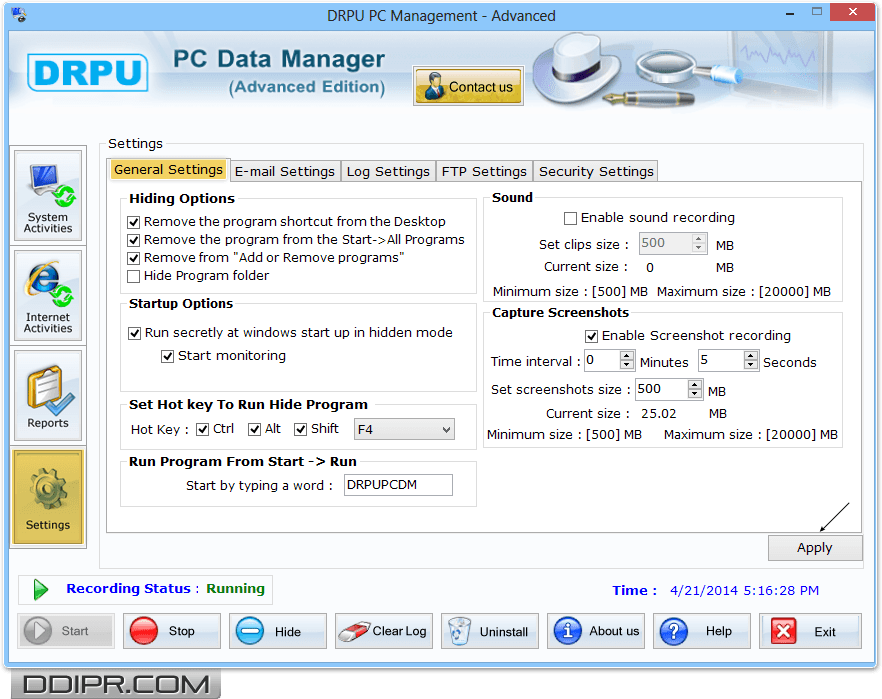Switch to E-mail Settings tab

click(x=285, y=171)
